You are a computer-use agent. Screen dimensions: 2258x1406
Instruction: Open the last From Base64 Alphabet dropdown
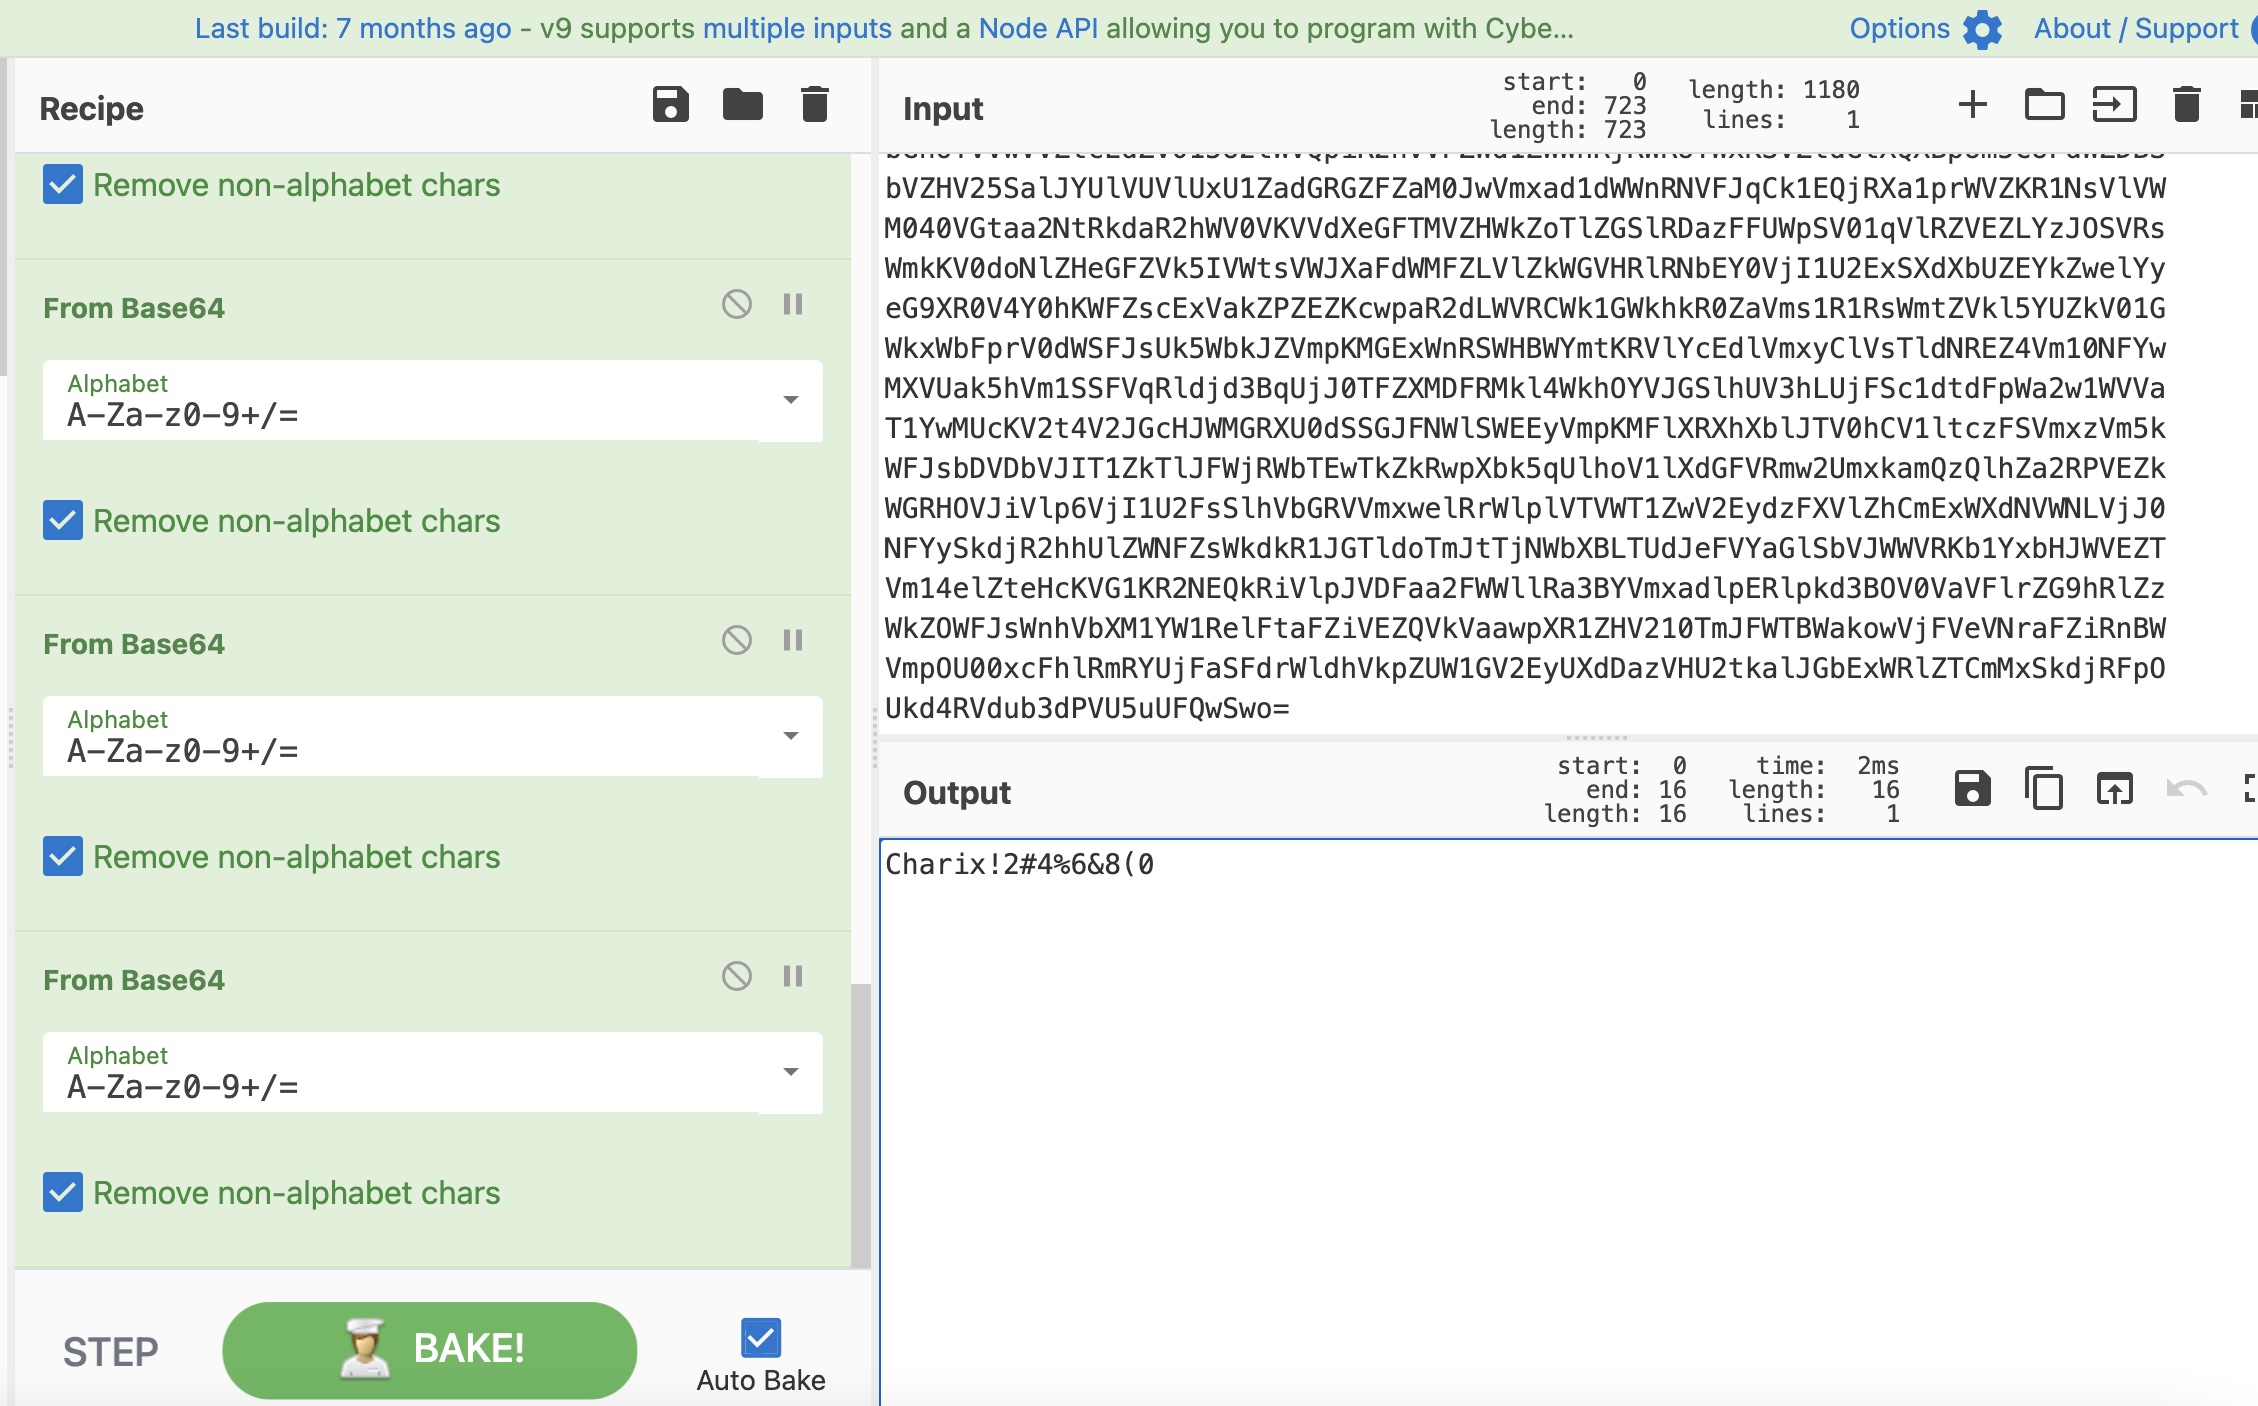(x=790, y=1072)
